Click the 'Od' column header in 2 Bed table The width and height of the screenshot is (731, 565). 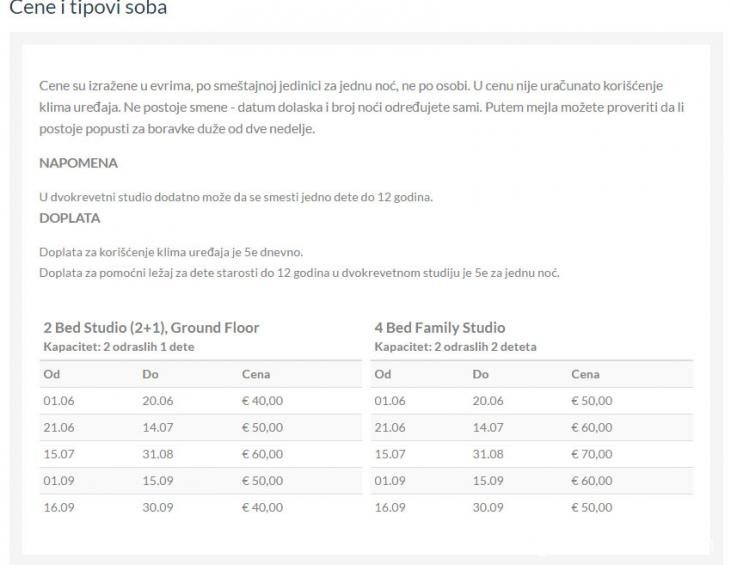pyautogui.click(x=52, y=374)
